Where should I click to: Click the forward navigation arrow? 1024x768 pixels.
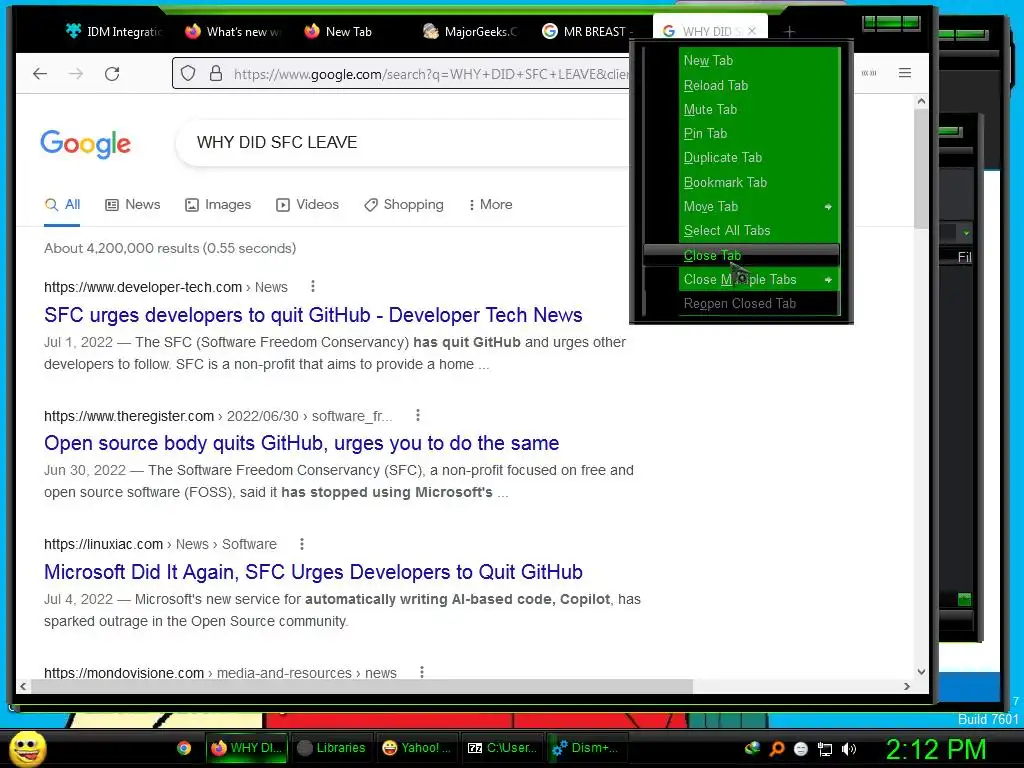[x=76, y=74]
